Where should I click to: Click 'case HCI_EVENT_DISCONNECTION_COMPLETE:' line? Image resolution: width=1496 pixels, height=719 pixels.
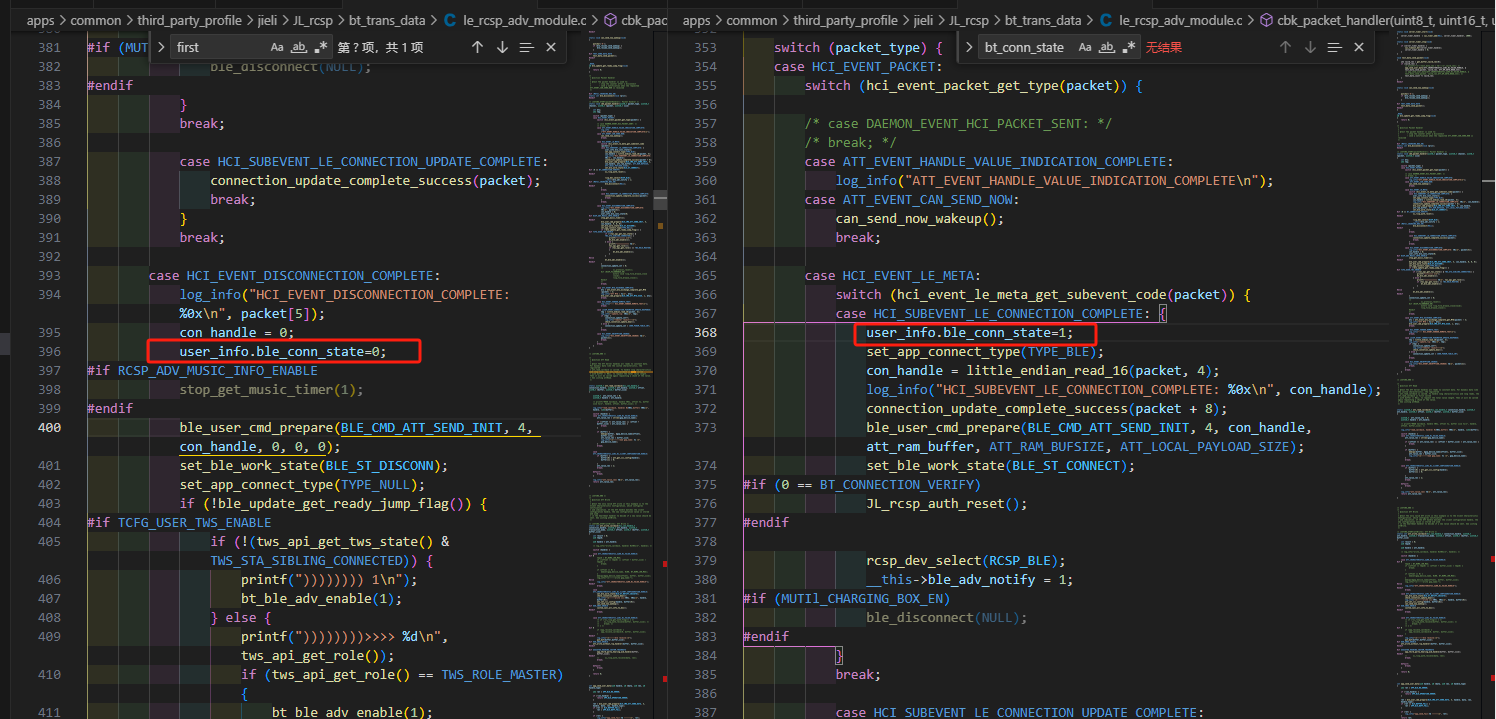(x=294, y=275)
